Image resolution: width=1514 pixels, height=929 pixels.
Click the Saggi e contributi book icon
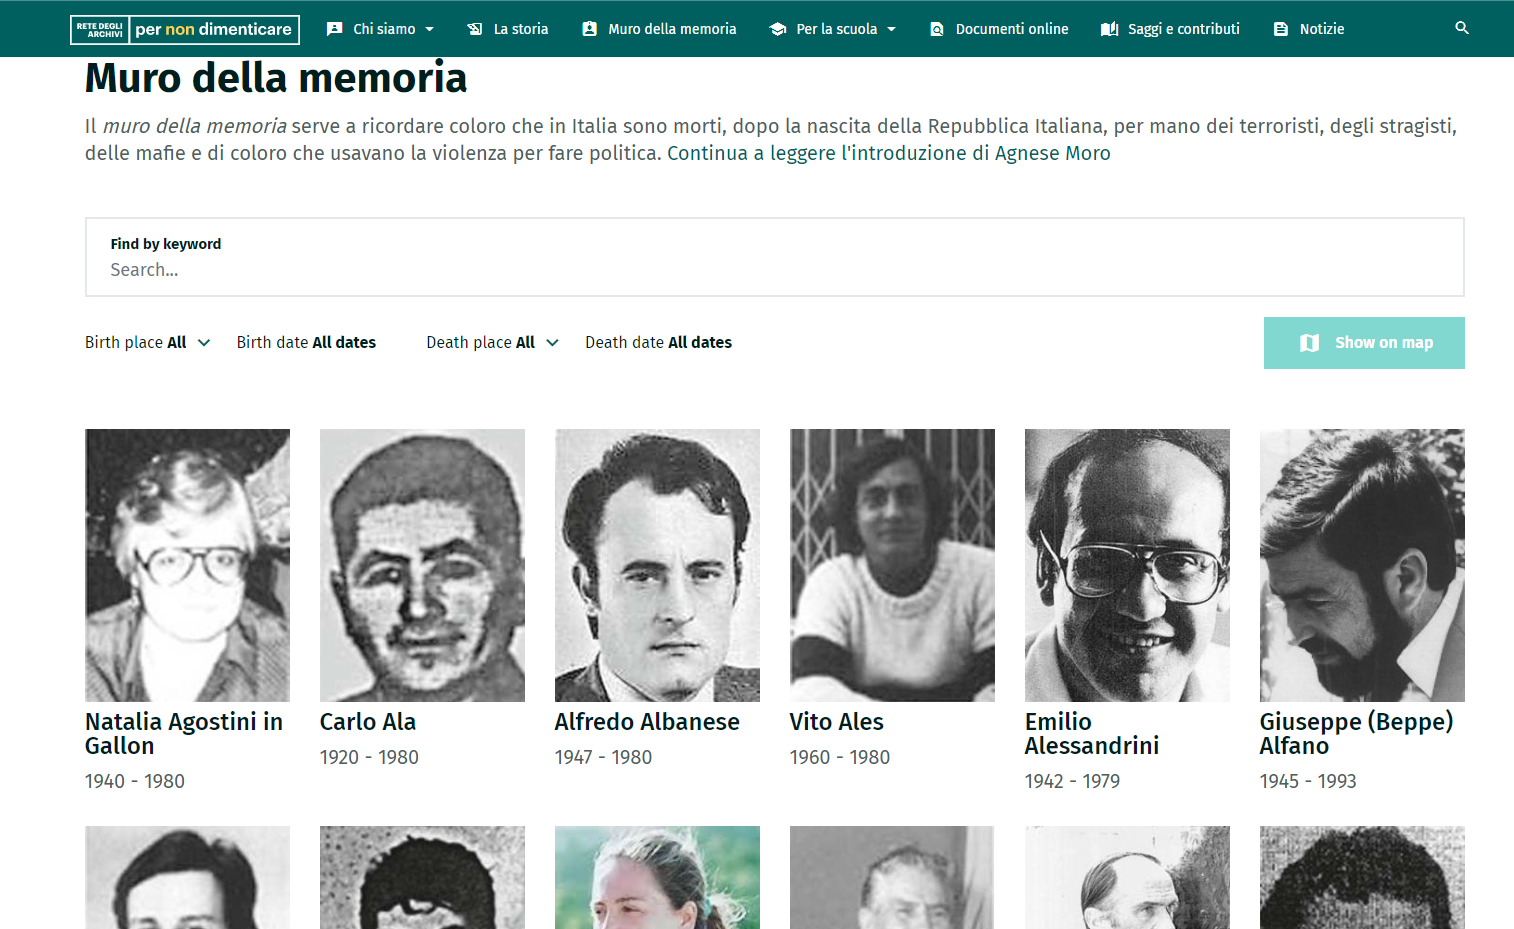[x=1109, y=29]
